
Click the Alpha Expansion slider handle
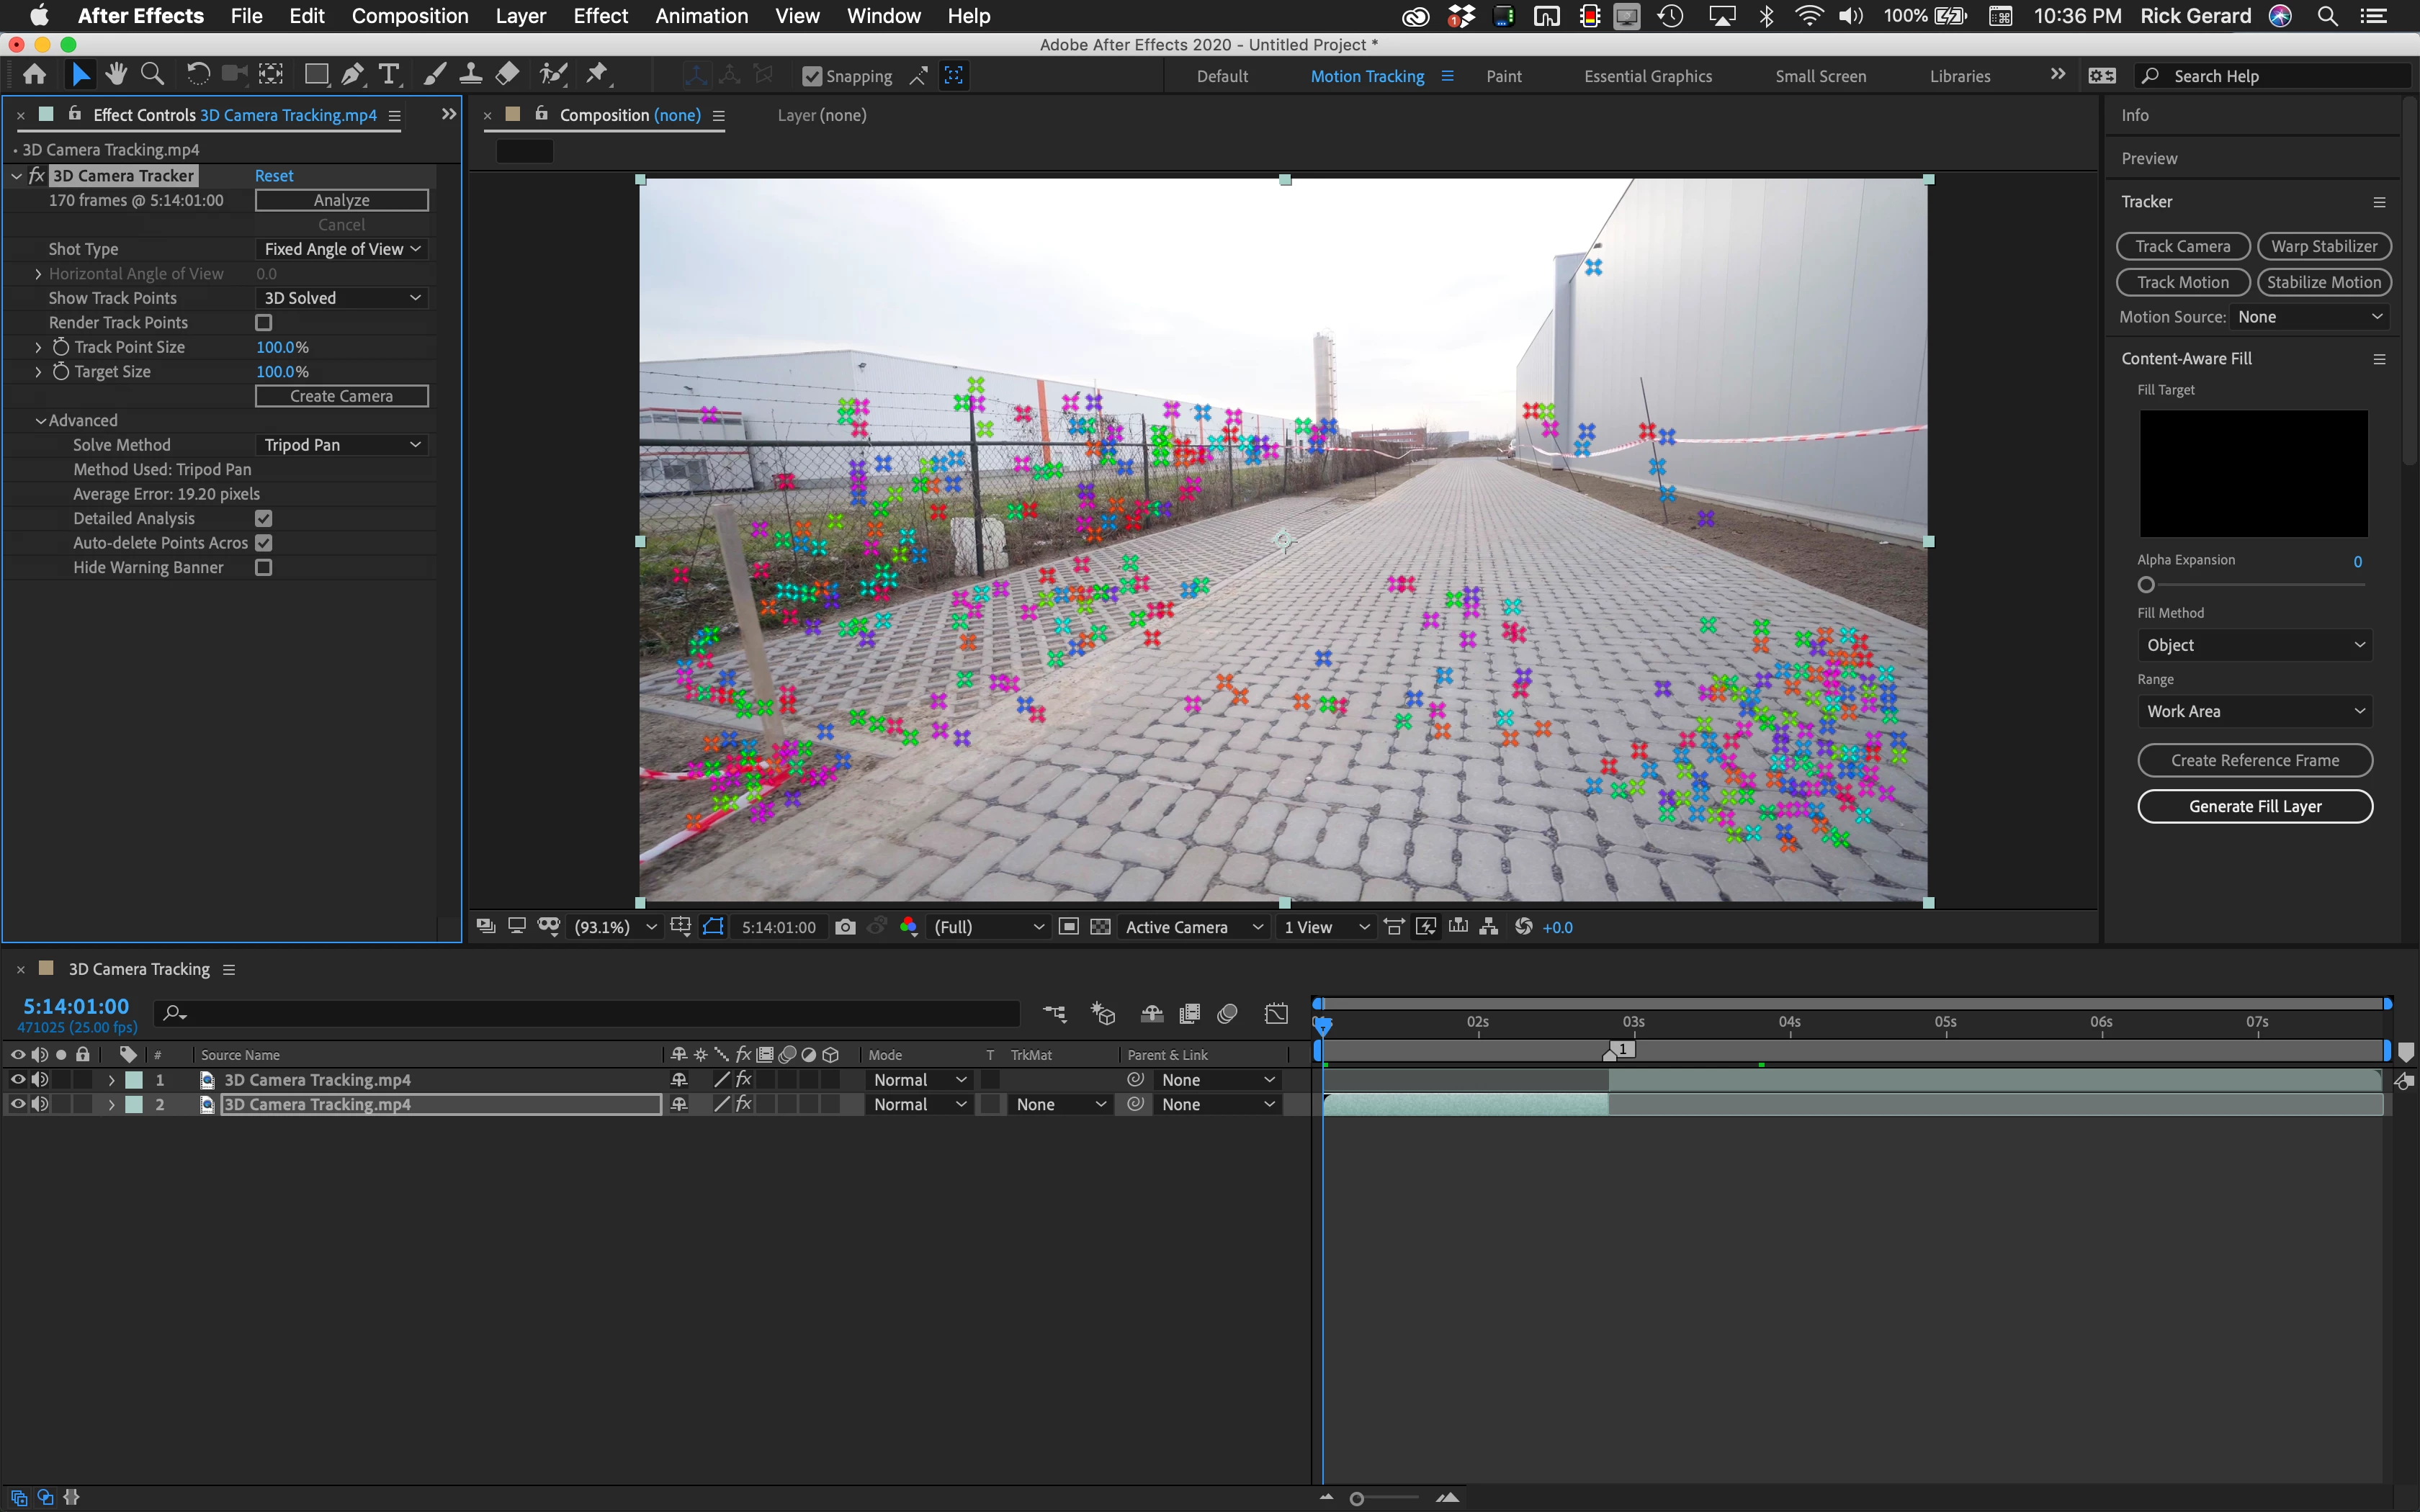2146,585
